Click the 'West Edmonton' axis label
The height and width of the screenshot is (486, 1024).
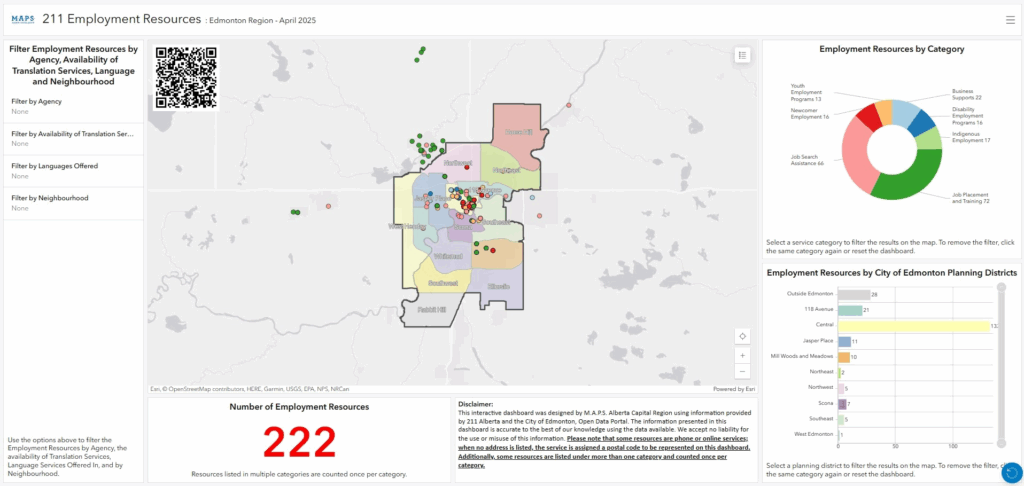pos(816,434)
